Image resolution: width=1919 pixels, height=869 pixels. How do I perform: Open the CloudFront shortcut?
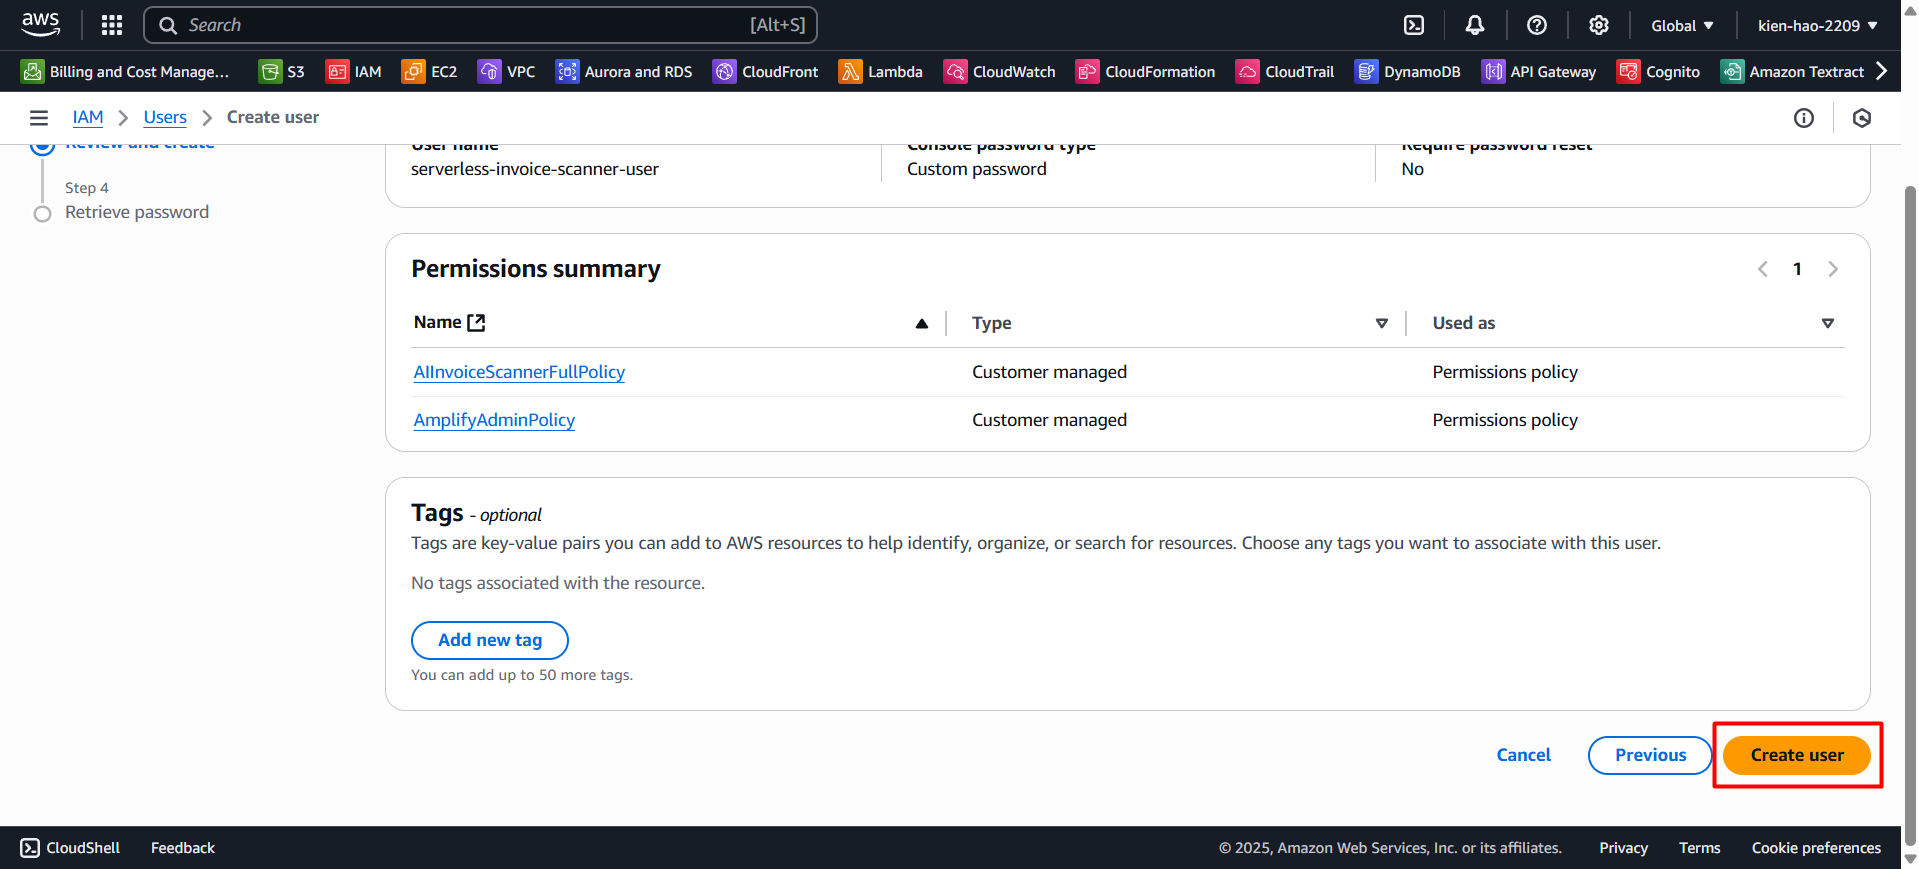(x=765, y=72)
